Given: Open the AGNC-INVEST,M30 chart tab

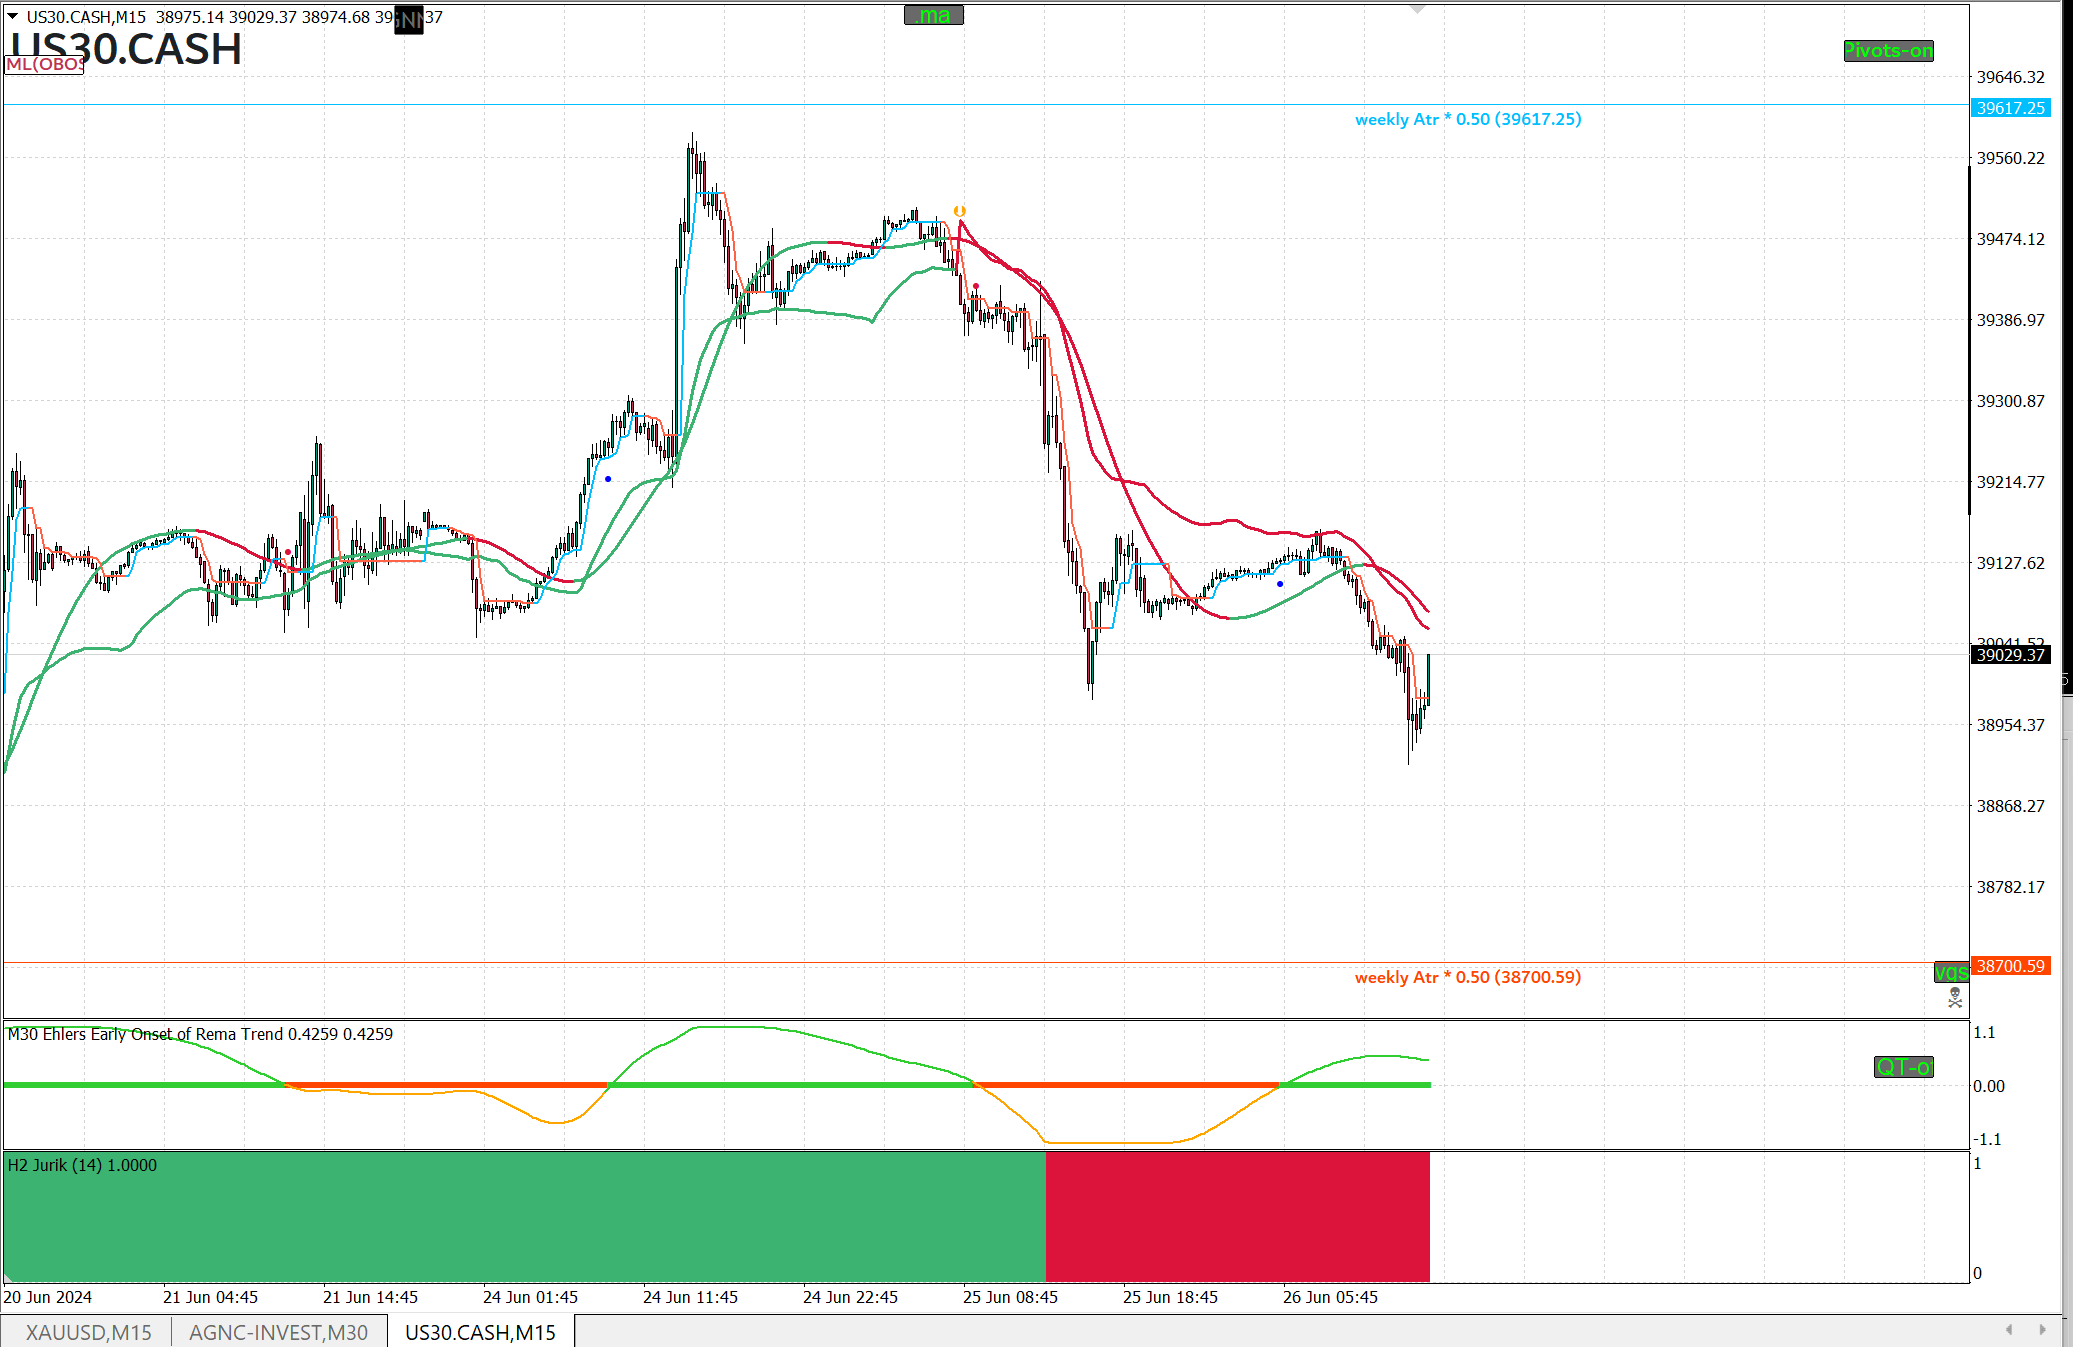Looking at the screenshot, I should pyautogui.click(x=278, y=1332).
